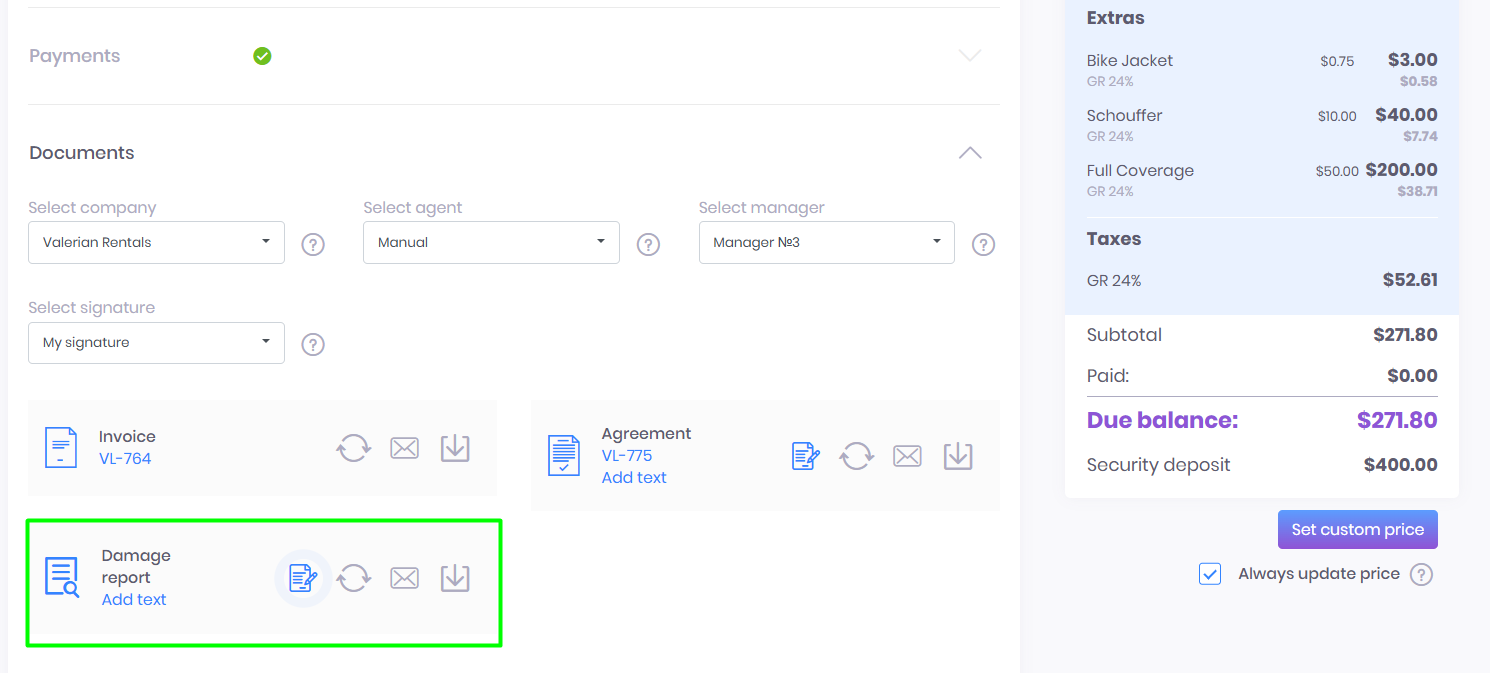Expand the Payments section
Viewport: 1490px width, 673px height.
click(970, 56)
